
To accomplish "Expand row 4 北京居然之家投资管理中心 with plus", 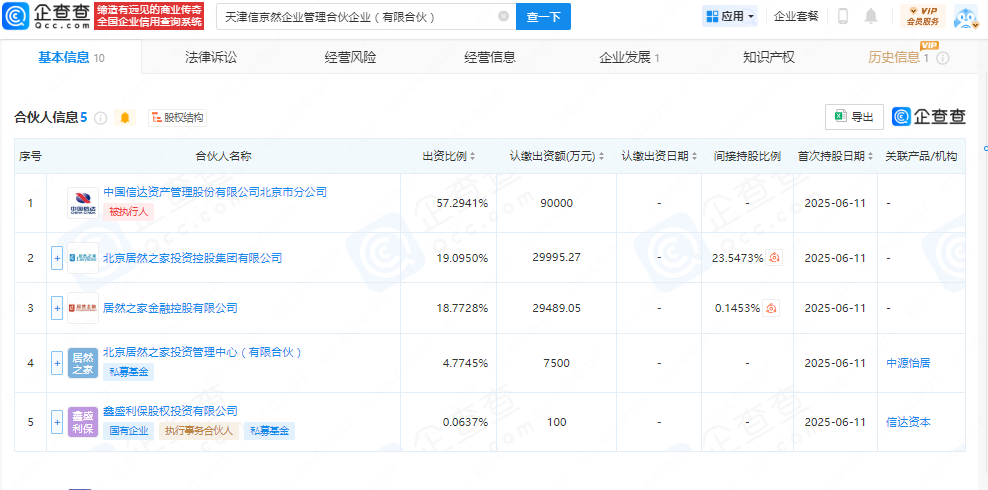I will pos(57,363).
